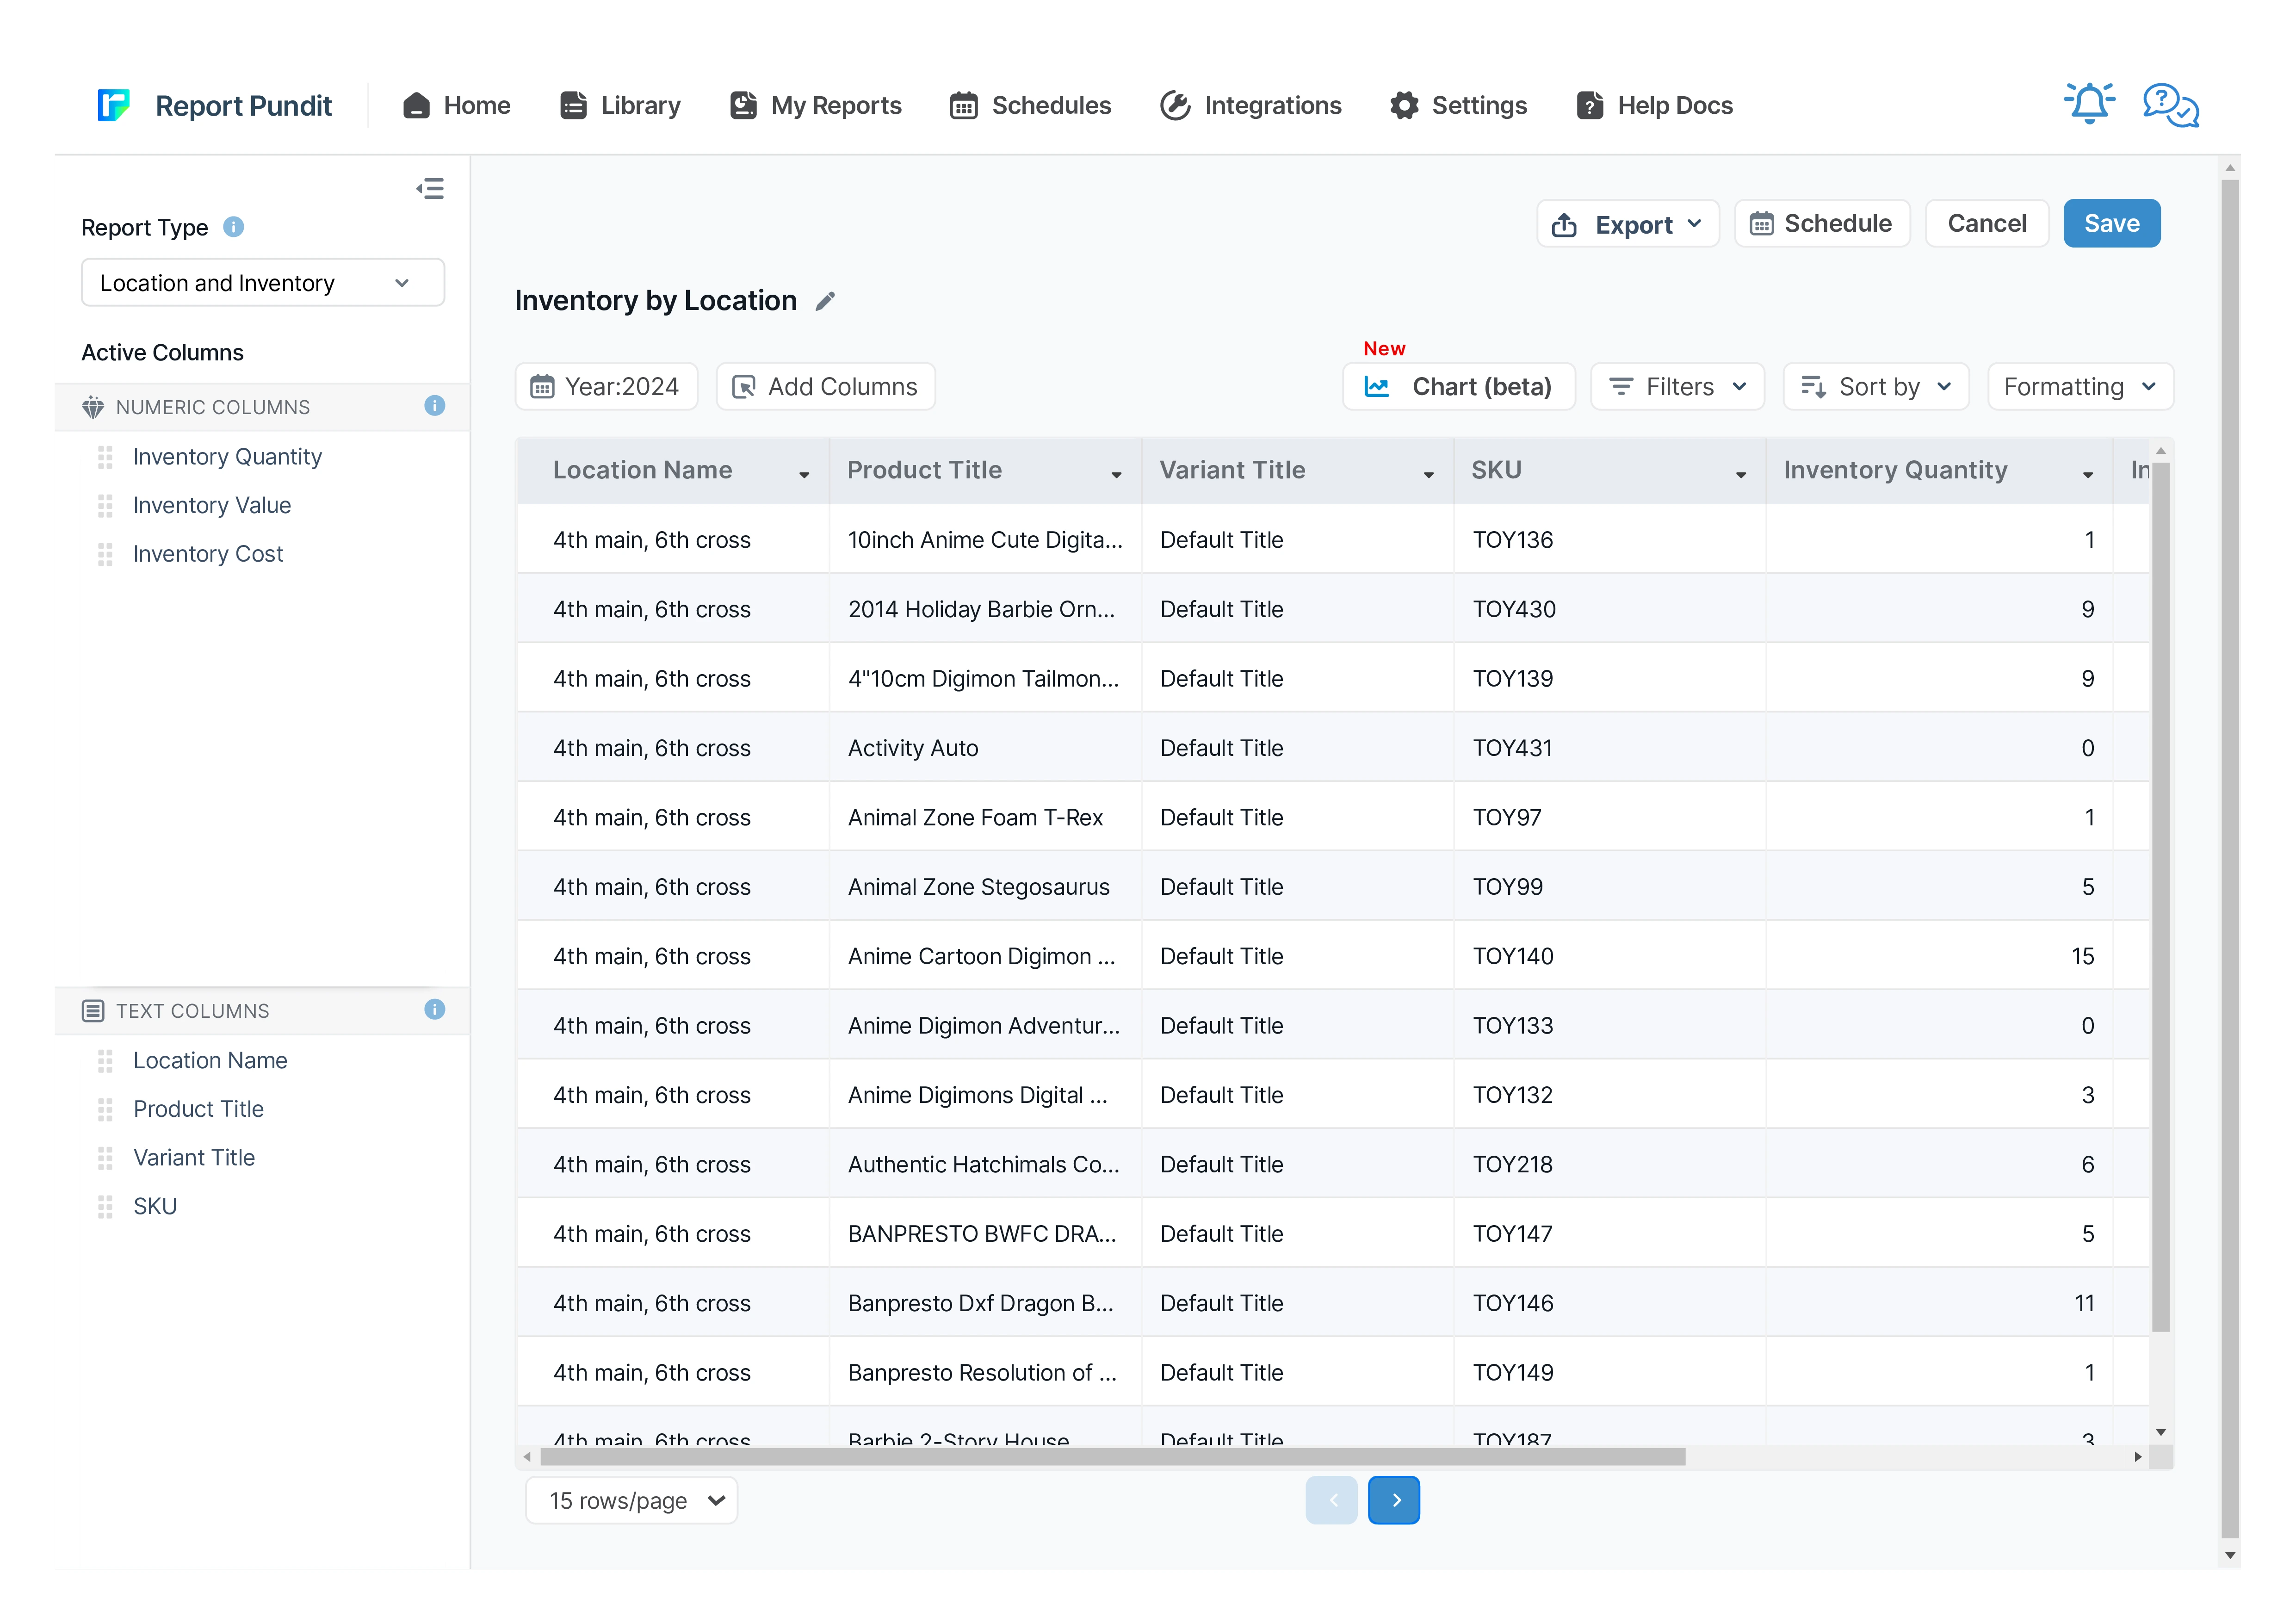Click the Report Pundit logo
Image resolution: width=2296 pixels, height=1623 pixels.
click(x=114, y=105)
